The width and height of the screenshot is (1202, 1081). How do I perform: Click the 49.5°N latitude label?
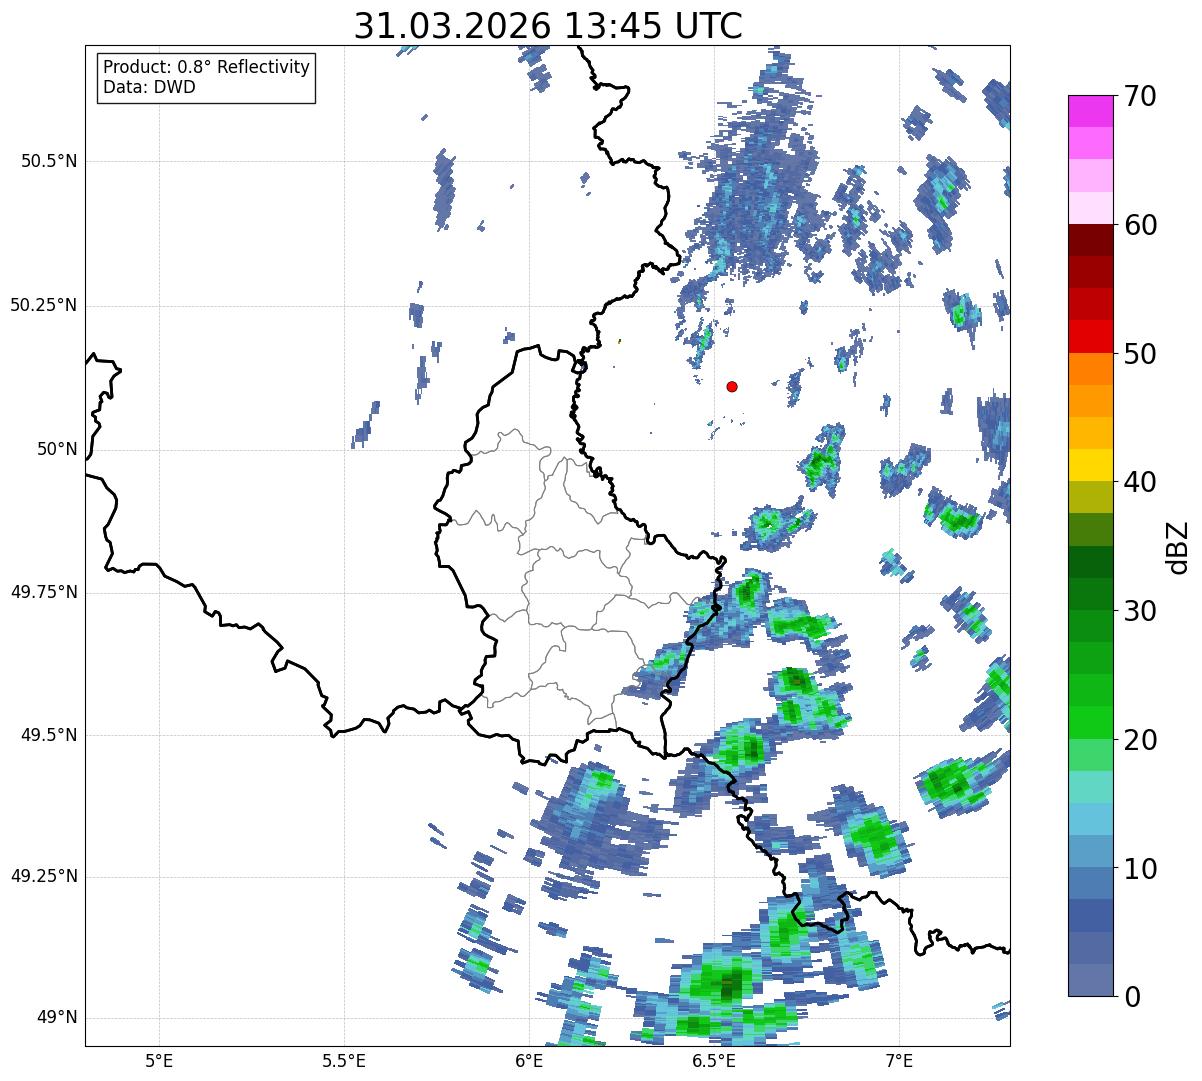coord(49,735)
